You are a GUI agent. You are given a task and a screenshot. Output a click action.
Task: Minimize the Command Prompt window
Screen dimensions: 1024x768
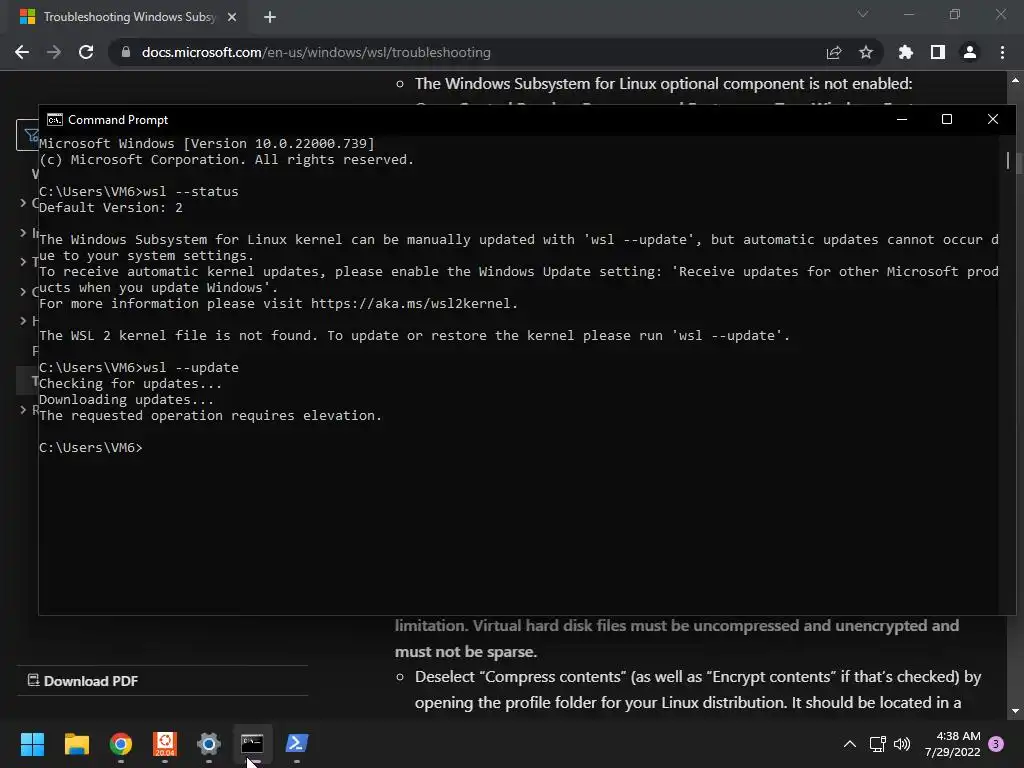point(902,120)
